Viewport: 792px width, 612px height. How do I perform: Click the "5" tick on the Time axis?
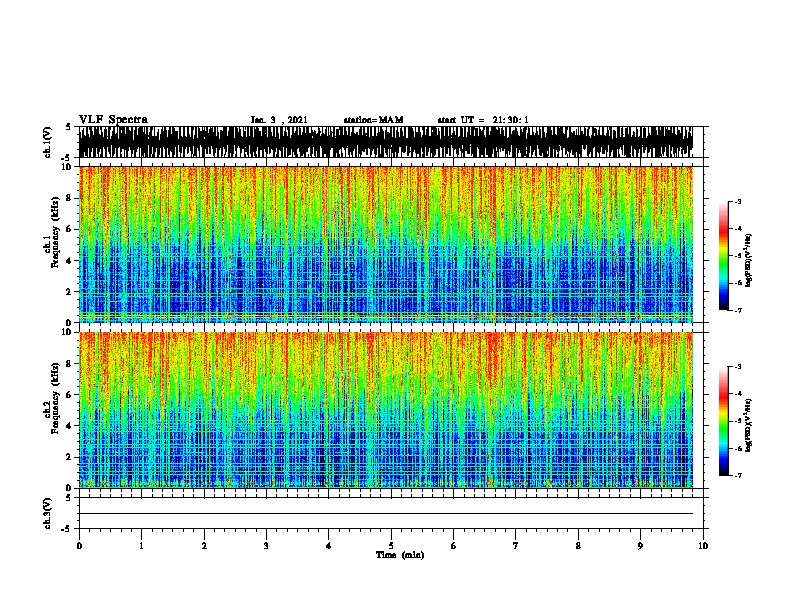(391, 546)
